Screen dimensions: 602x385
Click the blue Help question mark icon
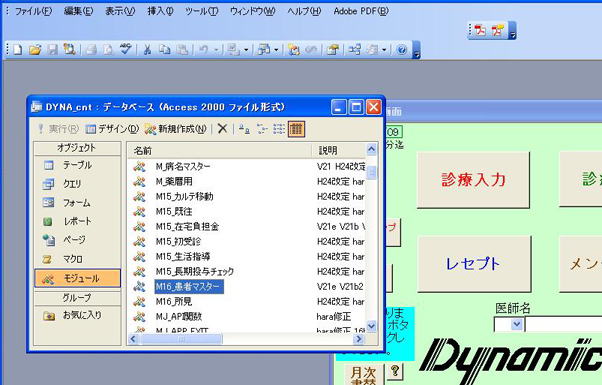402,50
